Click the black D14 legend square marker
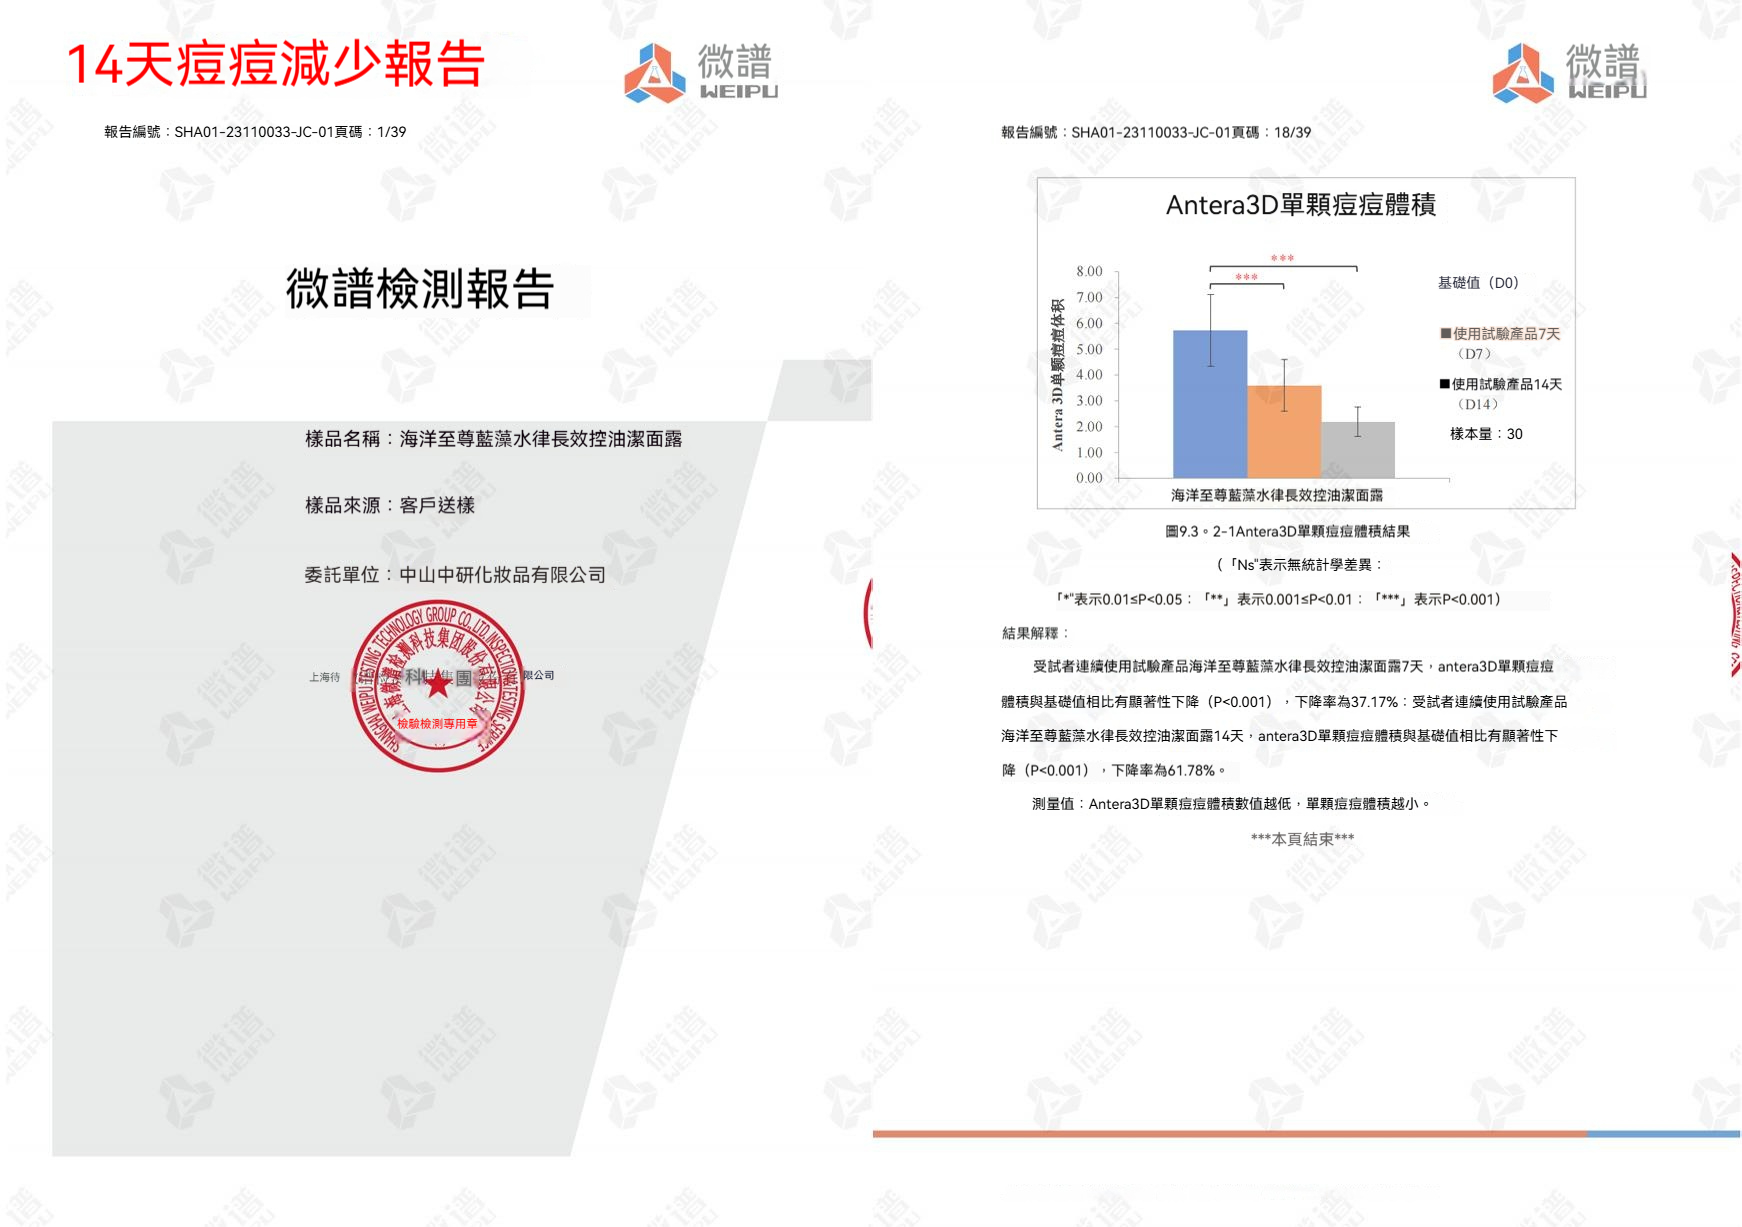The image size is (1742, 1227). click(1444, 384)
